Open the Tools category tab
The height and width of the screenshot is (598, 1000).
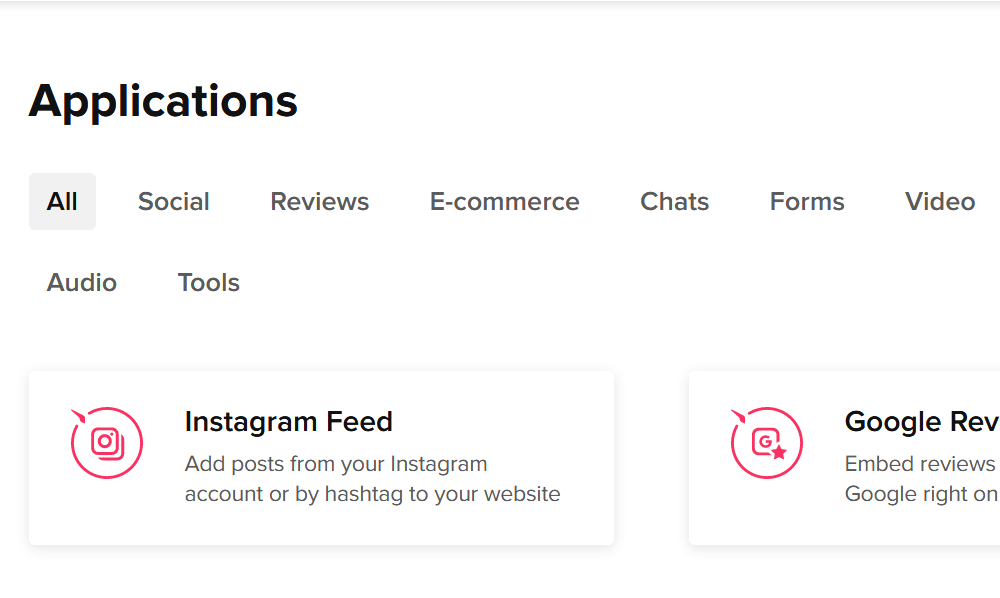pyautogui.click(x=209, y=283)
